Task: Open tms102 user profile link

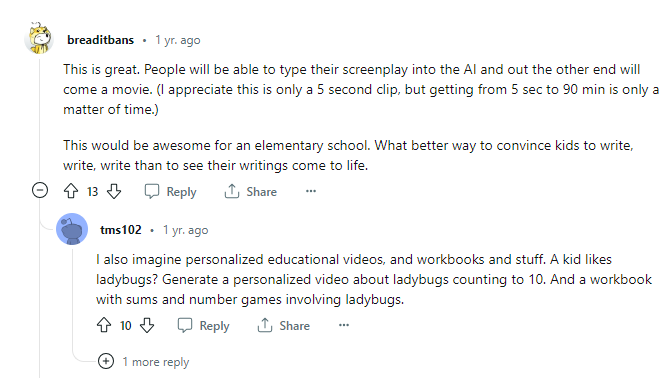Action: (x=121, y=230)
